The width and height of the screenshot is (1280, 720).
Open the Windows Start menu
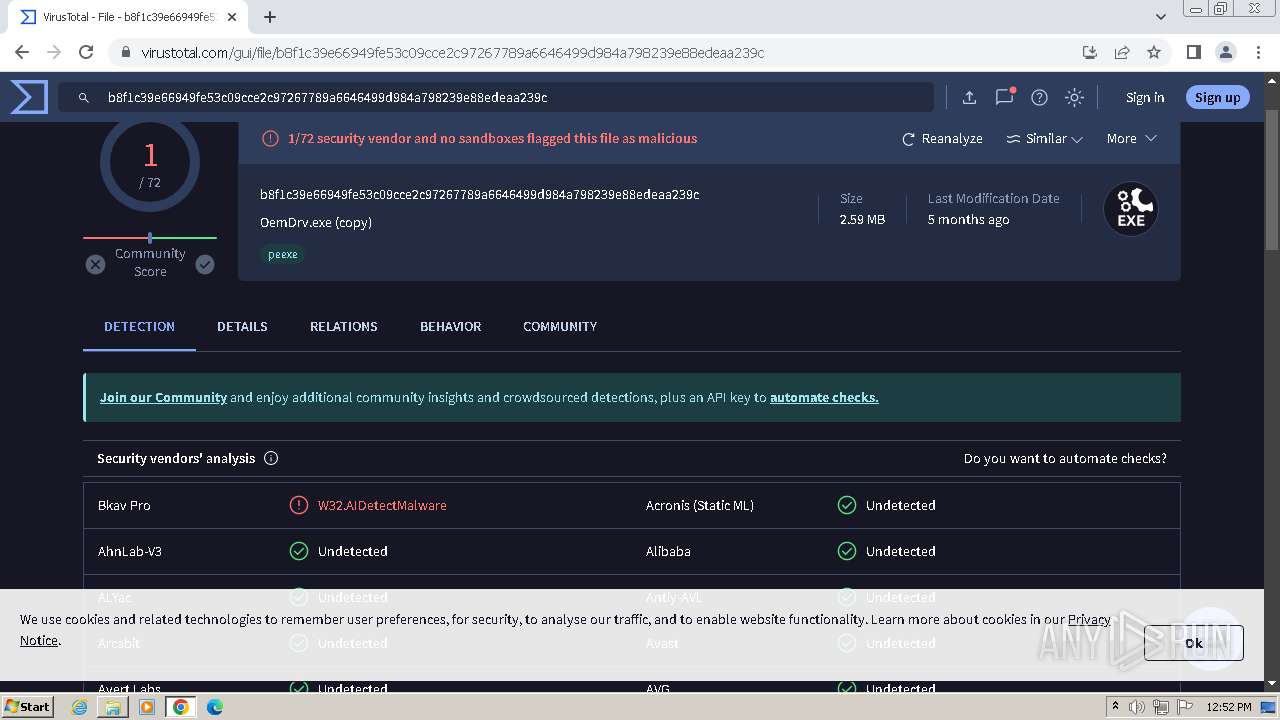[x=28, y=707]
